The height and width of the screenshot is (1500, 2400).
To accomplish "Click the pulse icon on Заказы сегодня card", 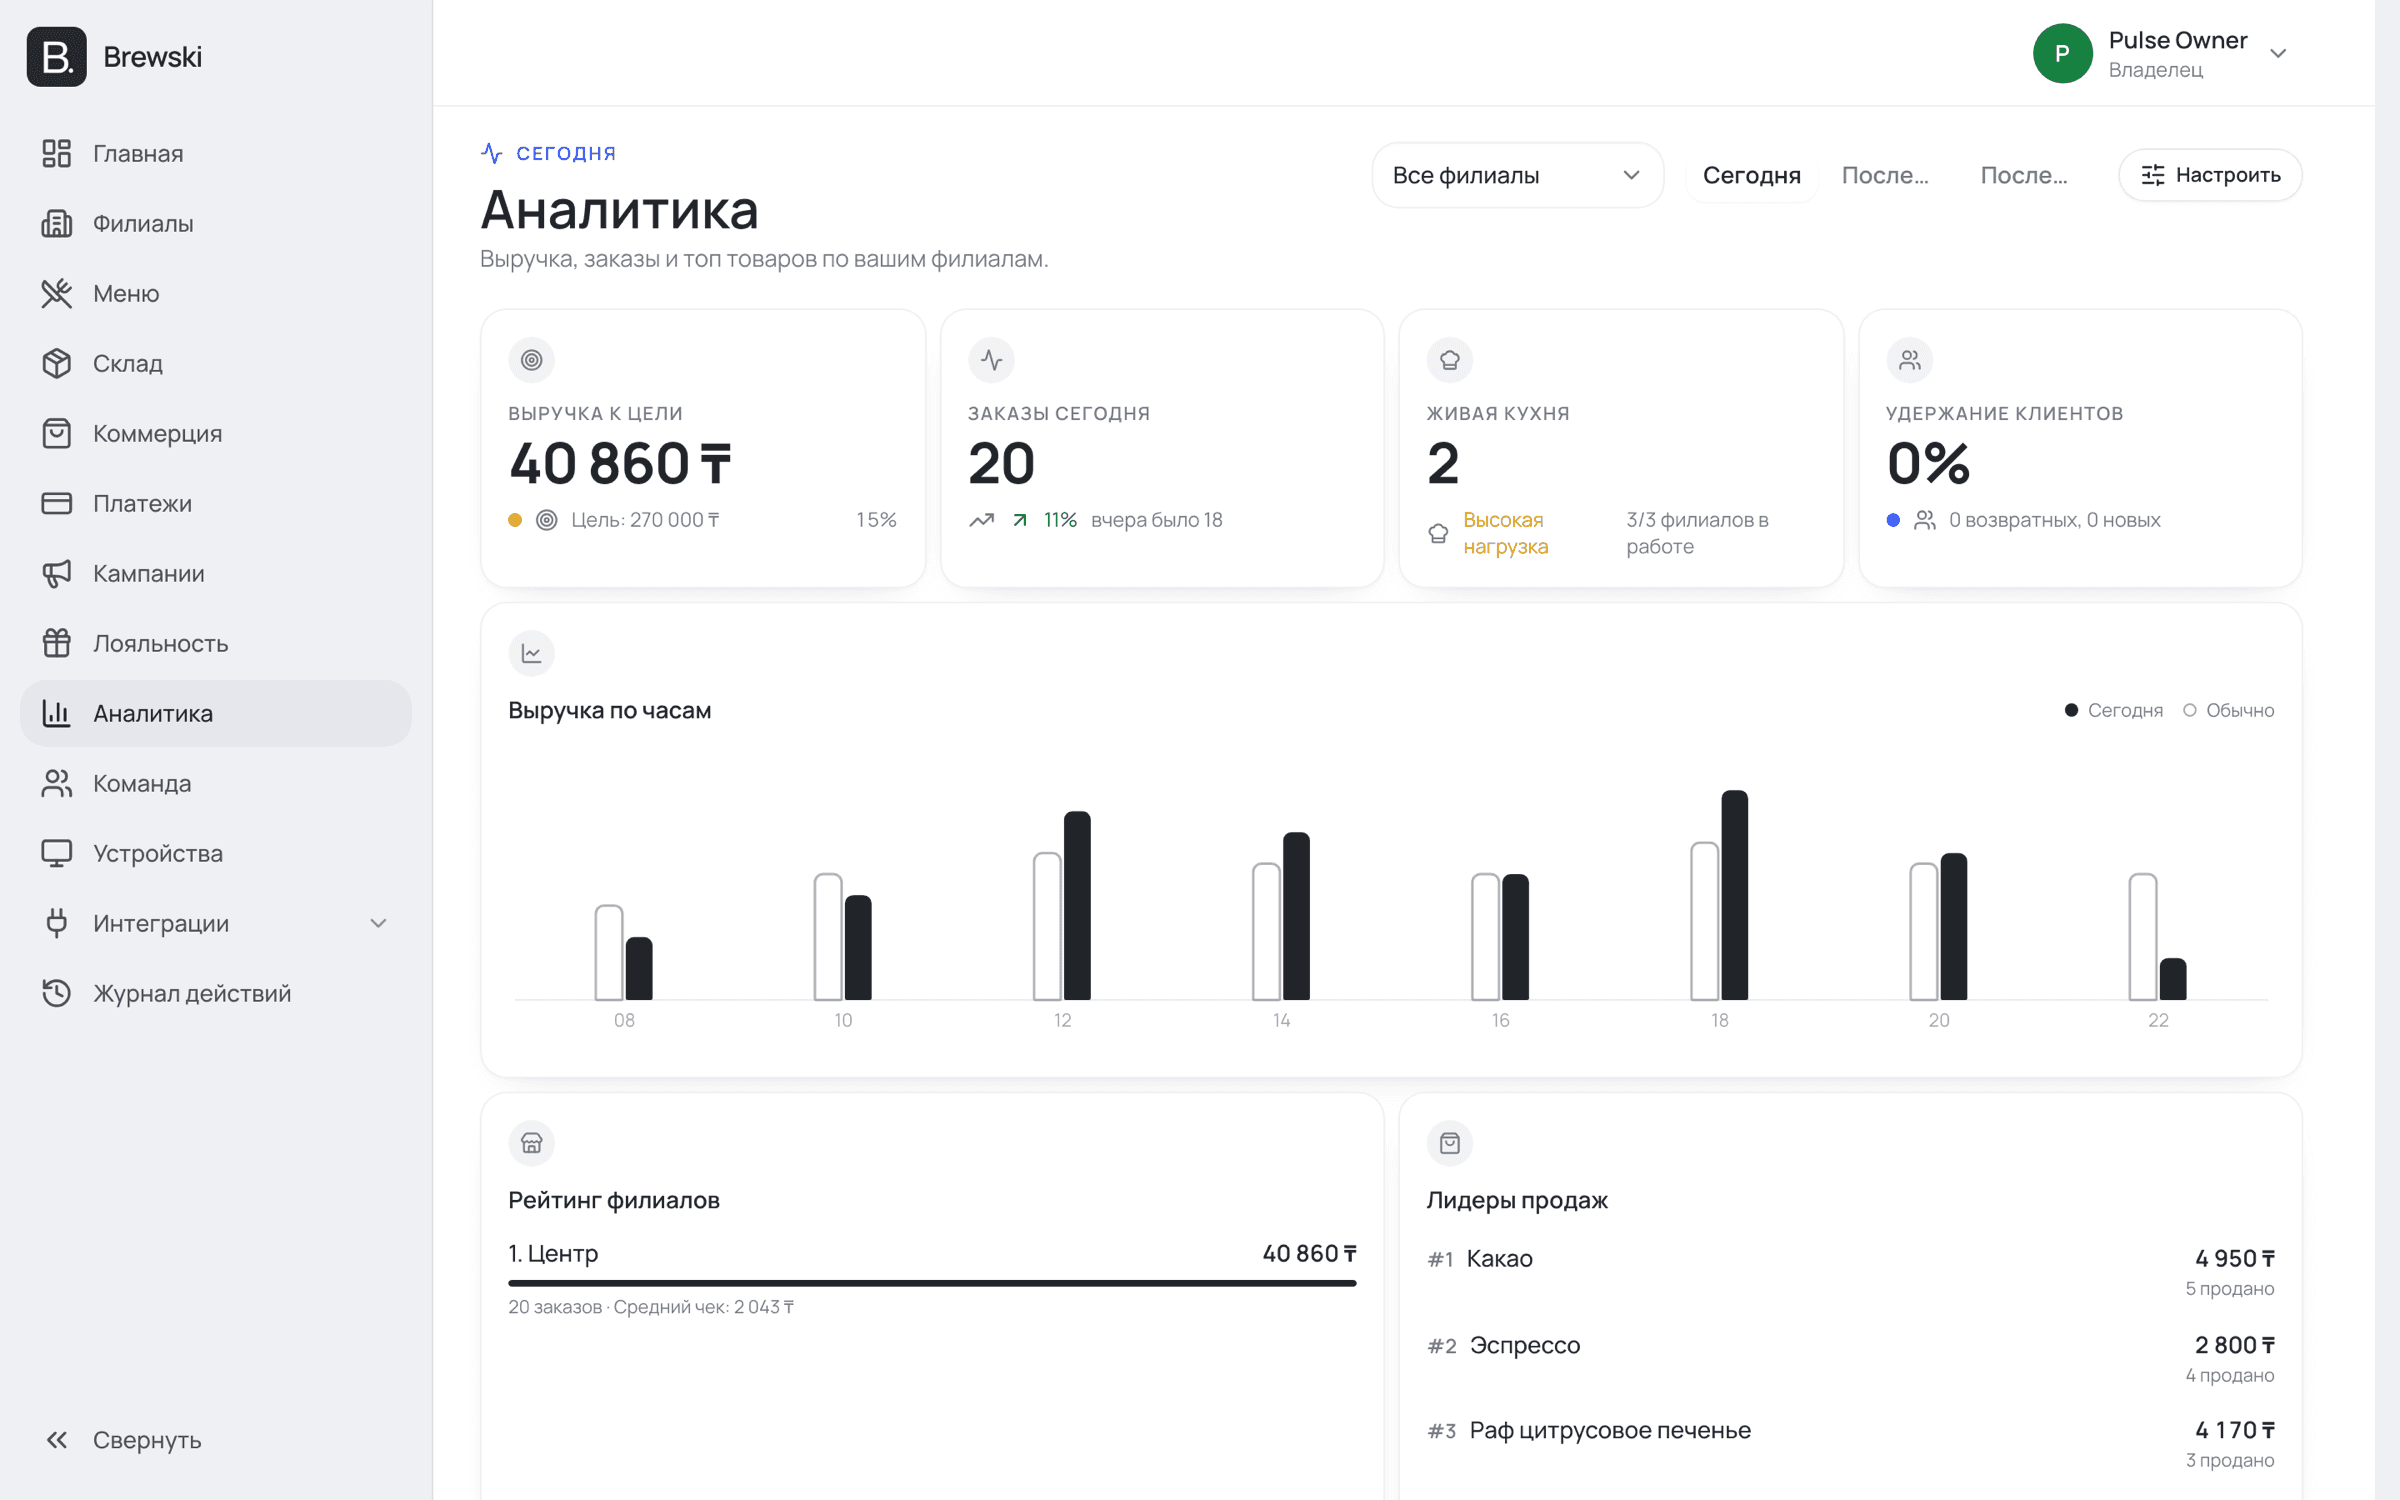I will click(x=991, y=360).
